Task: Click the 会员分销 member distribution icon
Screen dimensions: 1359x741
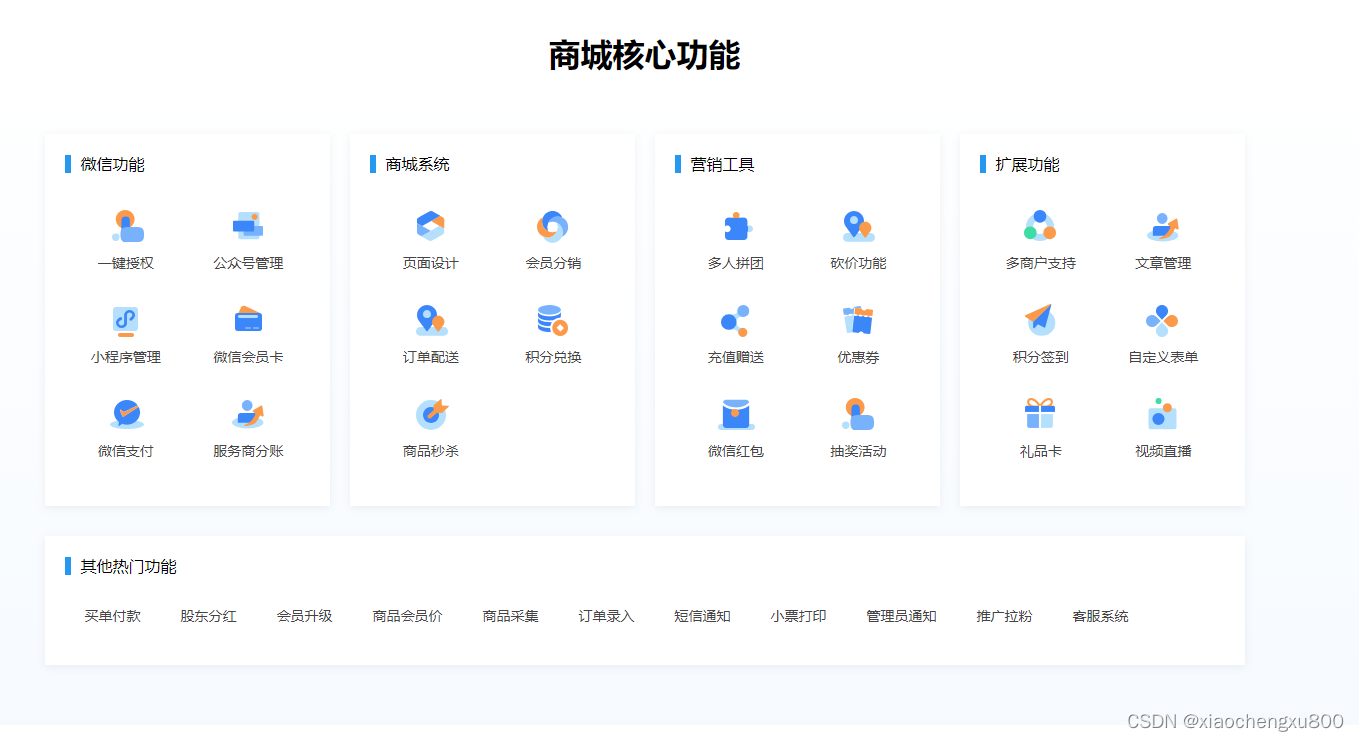Action: [551, 227]
